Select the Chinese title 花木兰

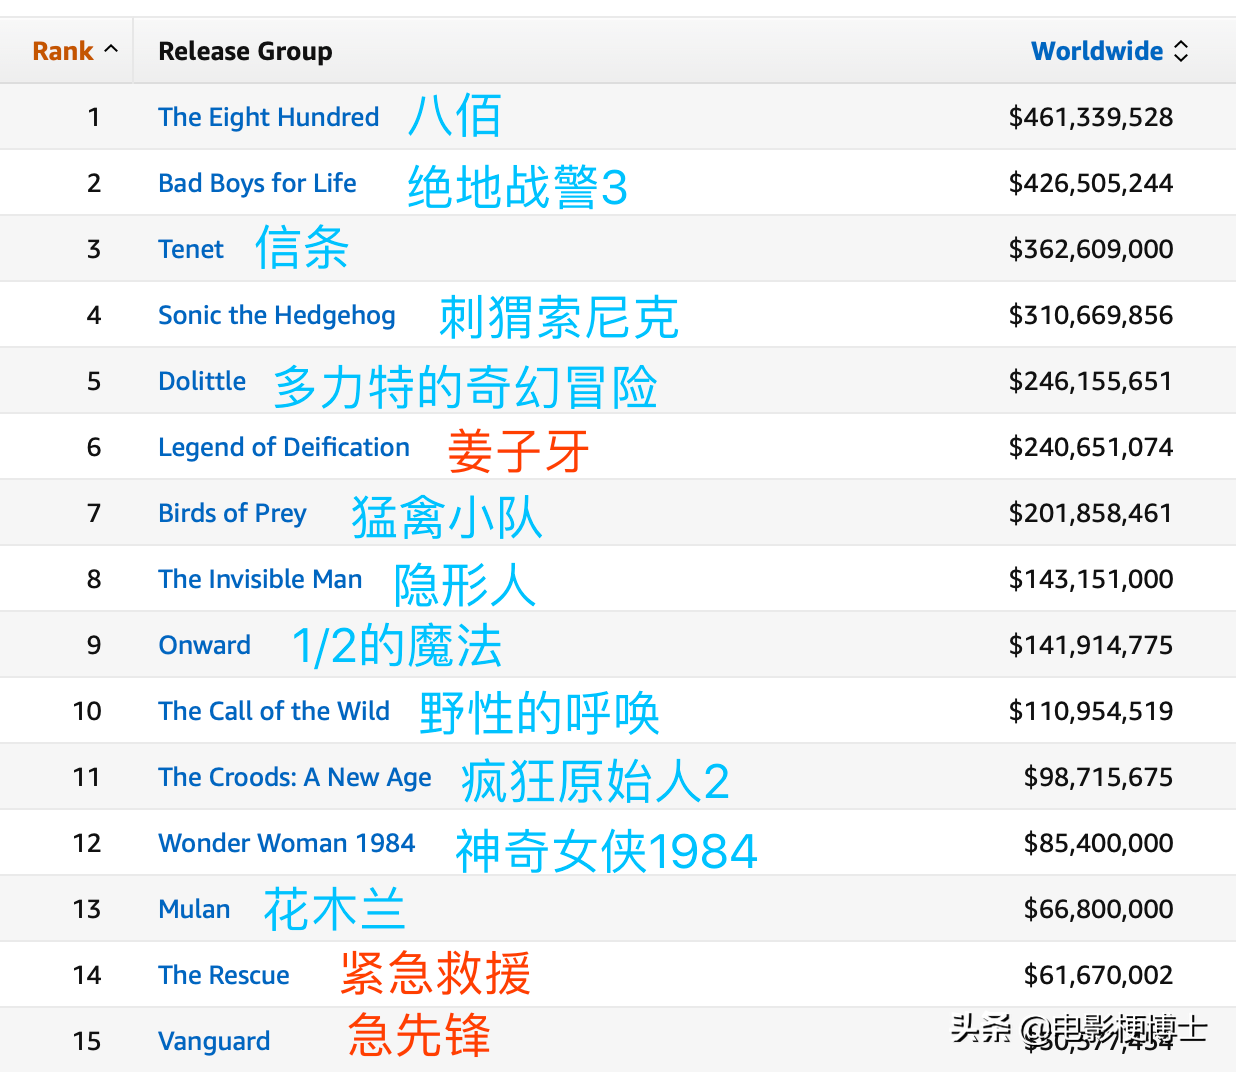point(334,910)
